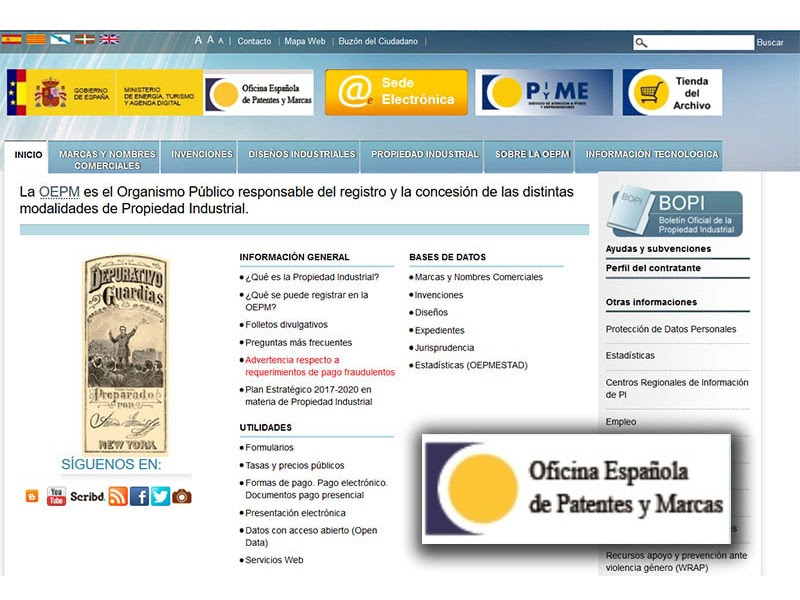Click the Depurativo Guardias vintage label image

pyautogui.click(x=126, y=355)
